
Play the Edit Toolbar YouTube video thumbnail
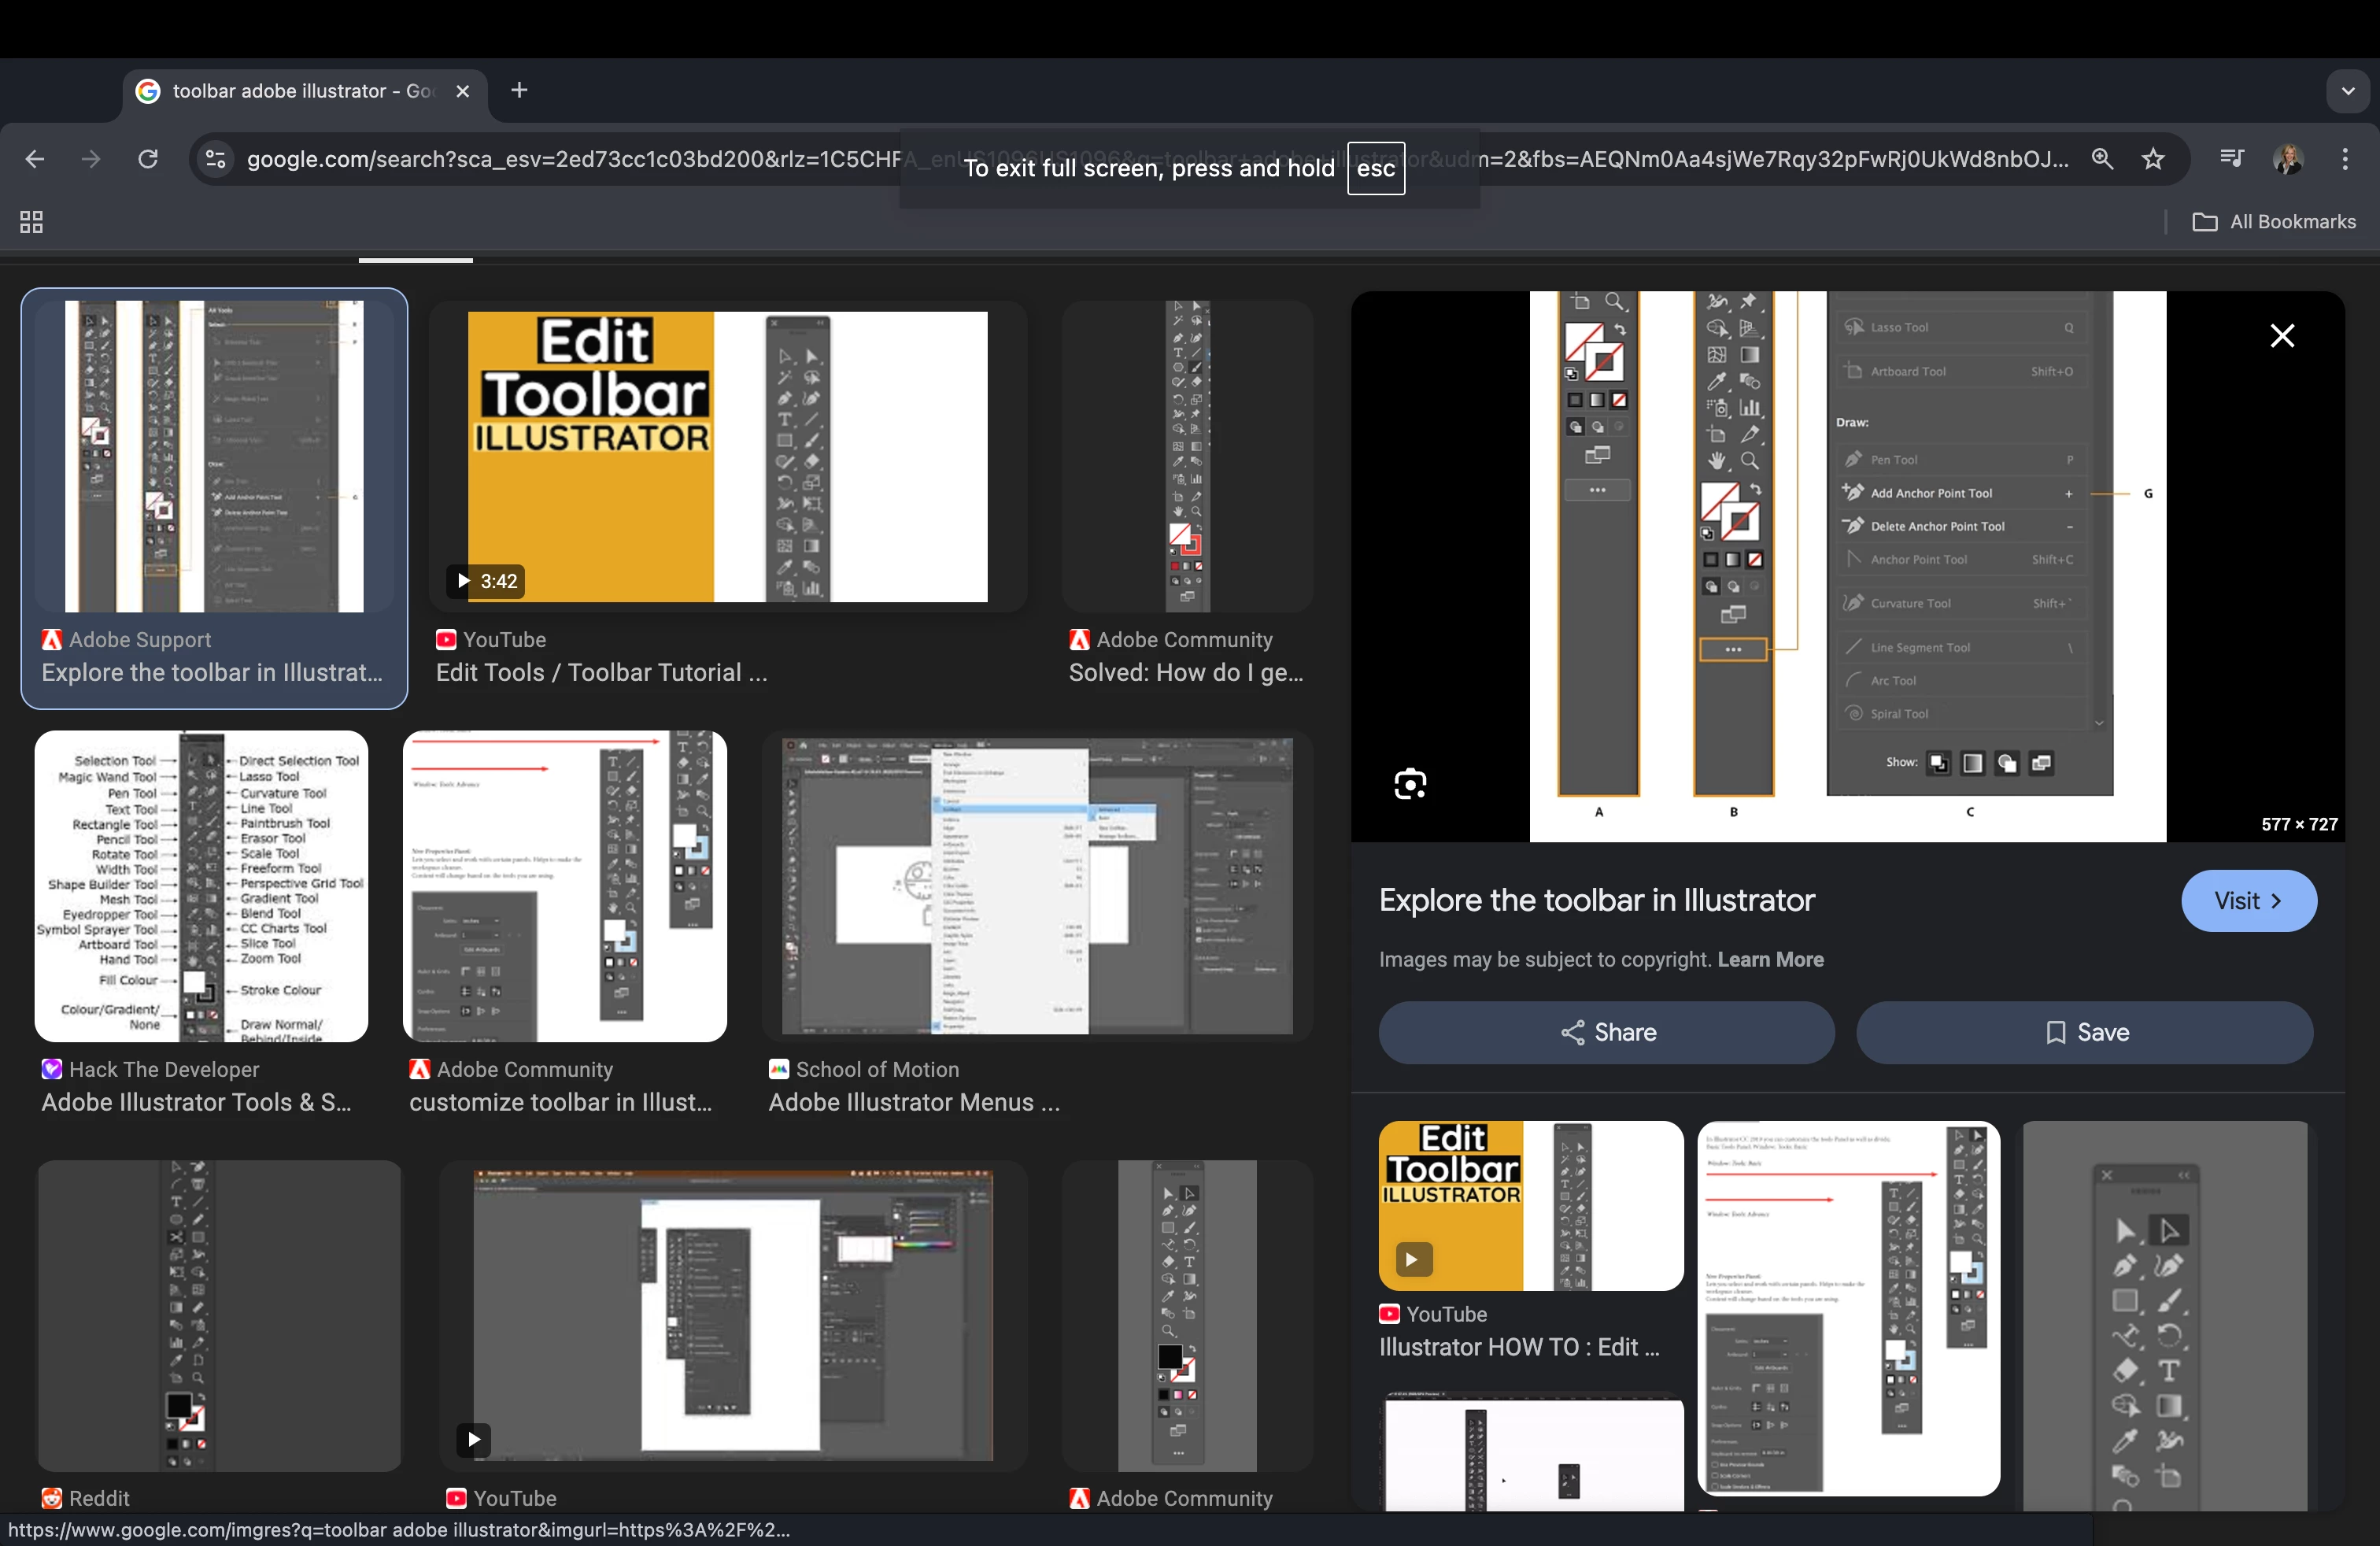point(727,457)
